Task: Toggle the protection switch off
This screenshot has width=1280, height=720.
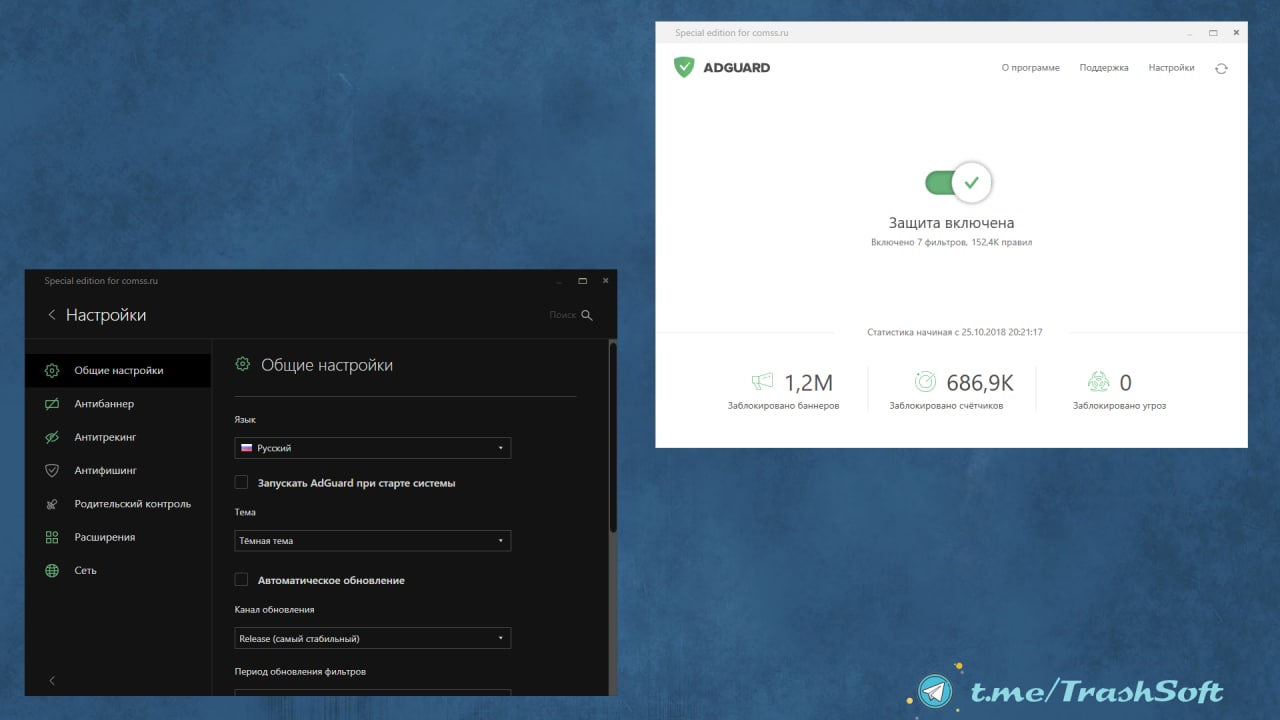Action: 958,182
